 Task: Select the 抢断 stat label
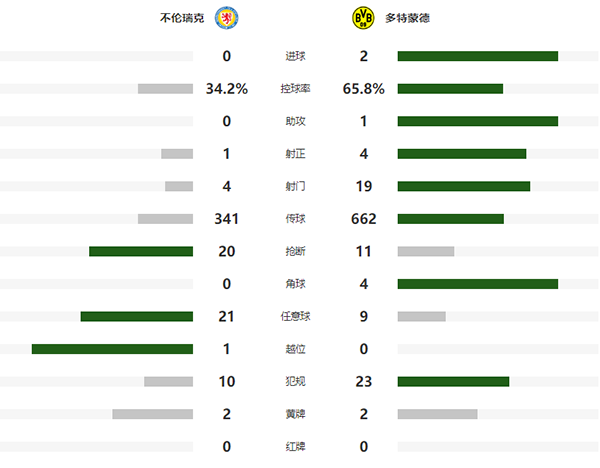[296, 252]
